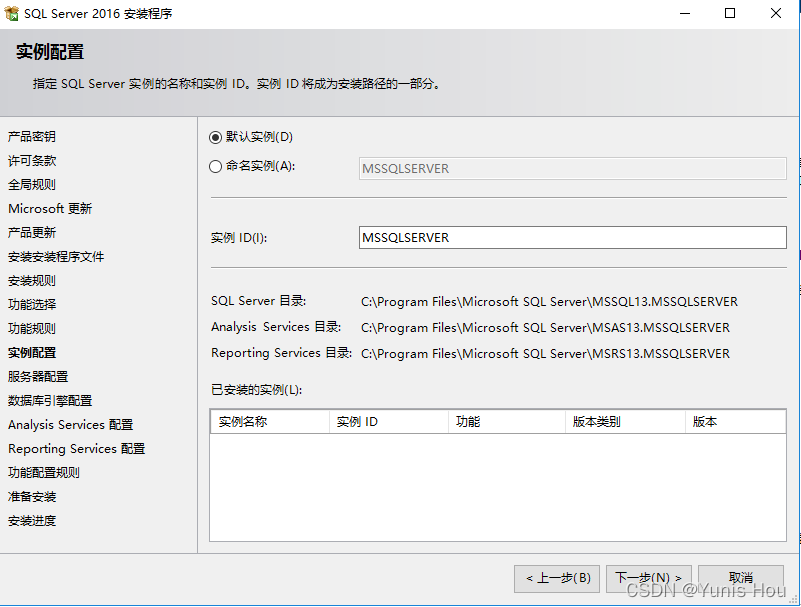The image size is (801, 607).
Task: Click the bold 实例配置 step in sidebar
Action: point(32,353)
